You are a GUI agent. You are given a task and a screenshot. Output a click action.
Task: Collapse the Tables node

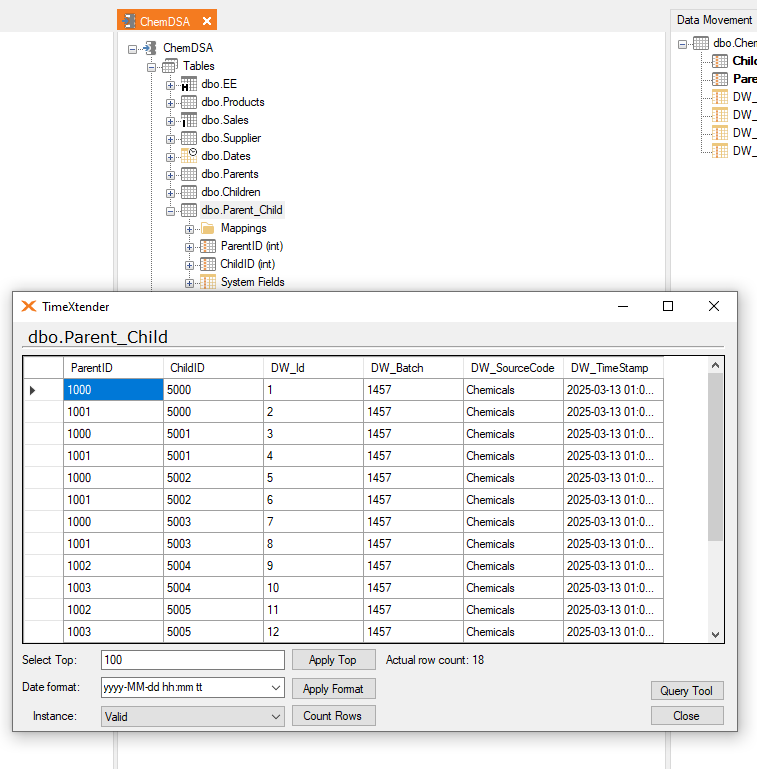pyautogui.click(x=151, y=67)
